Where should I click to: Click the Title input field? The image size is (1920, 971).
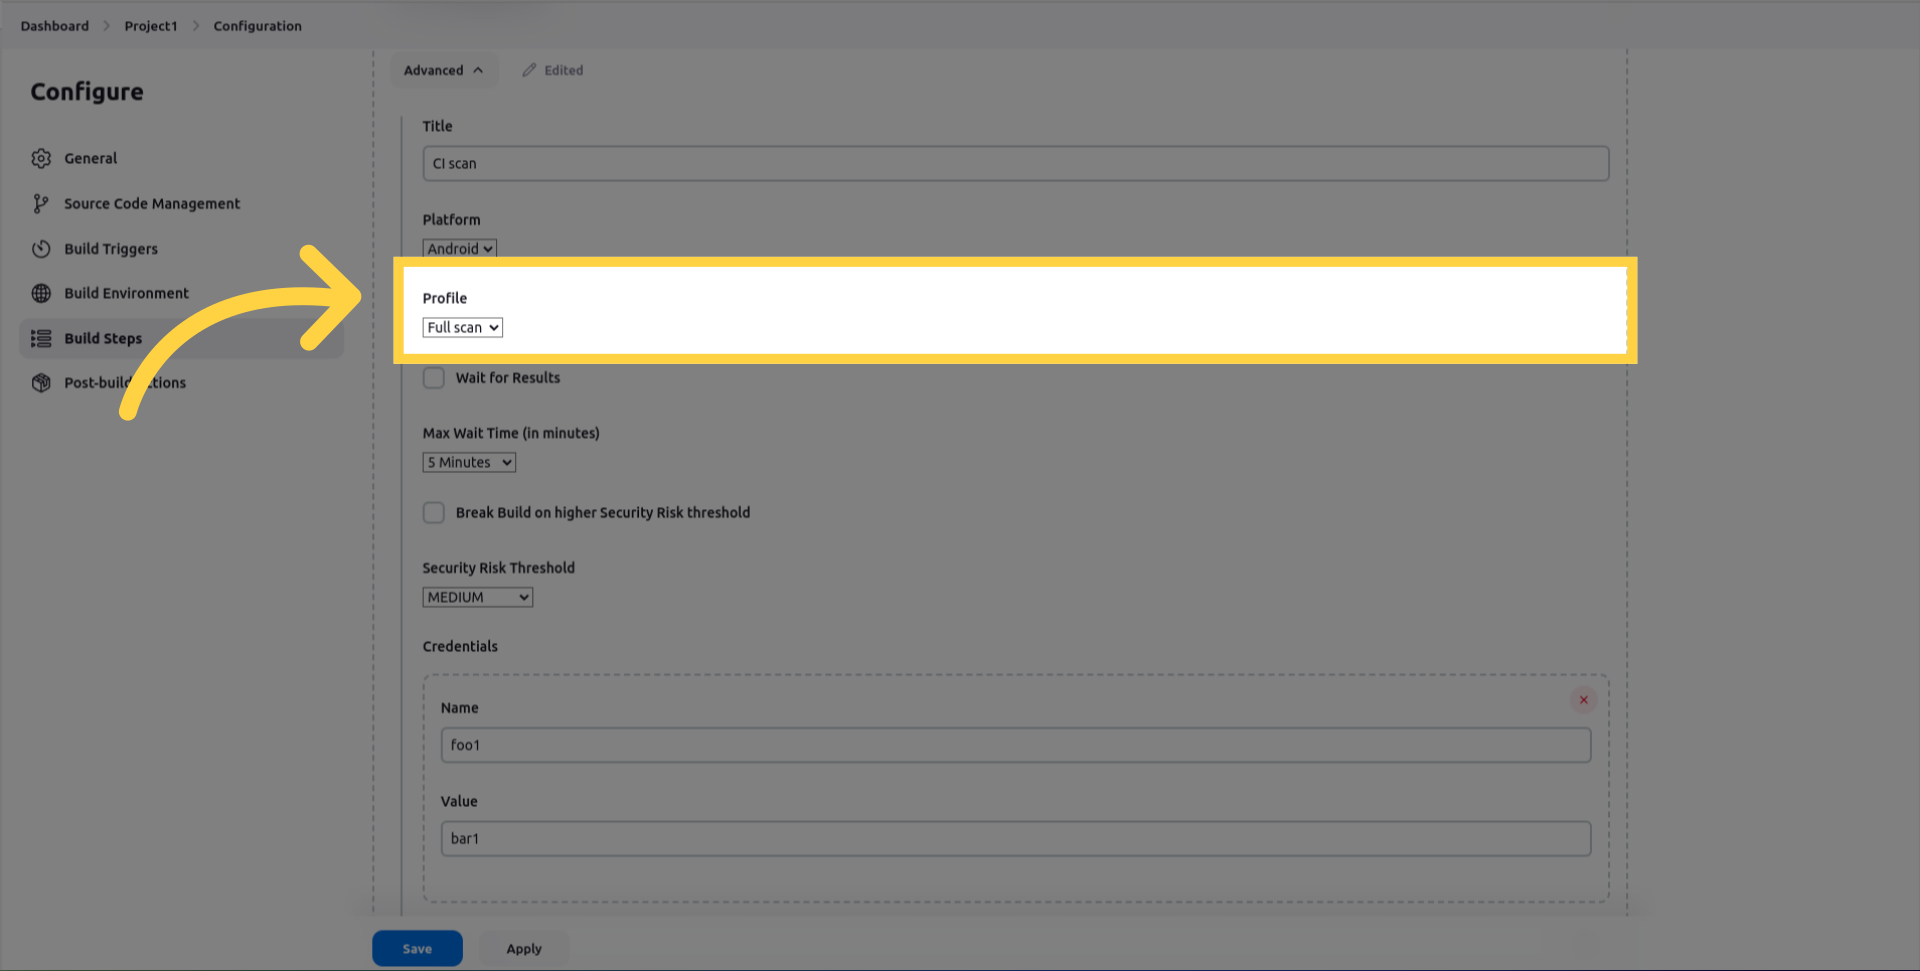[1015, 164]
